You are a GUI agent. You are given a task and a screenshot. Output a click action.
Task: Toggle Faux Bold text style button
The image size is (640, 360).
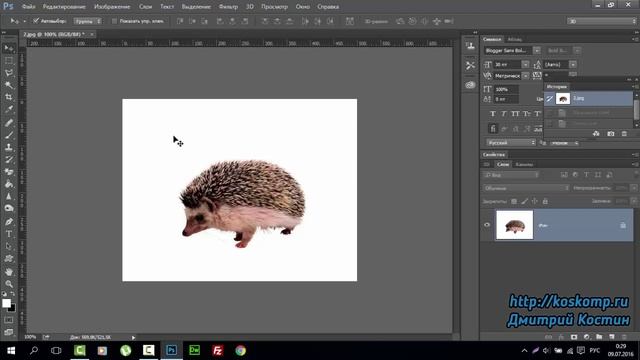(x=493, y=113)
